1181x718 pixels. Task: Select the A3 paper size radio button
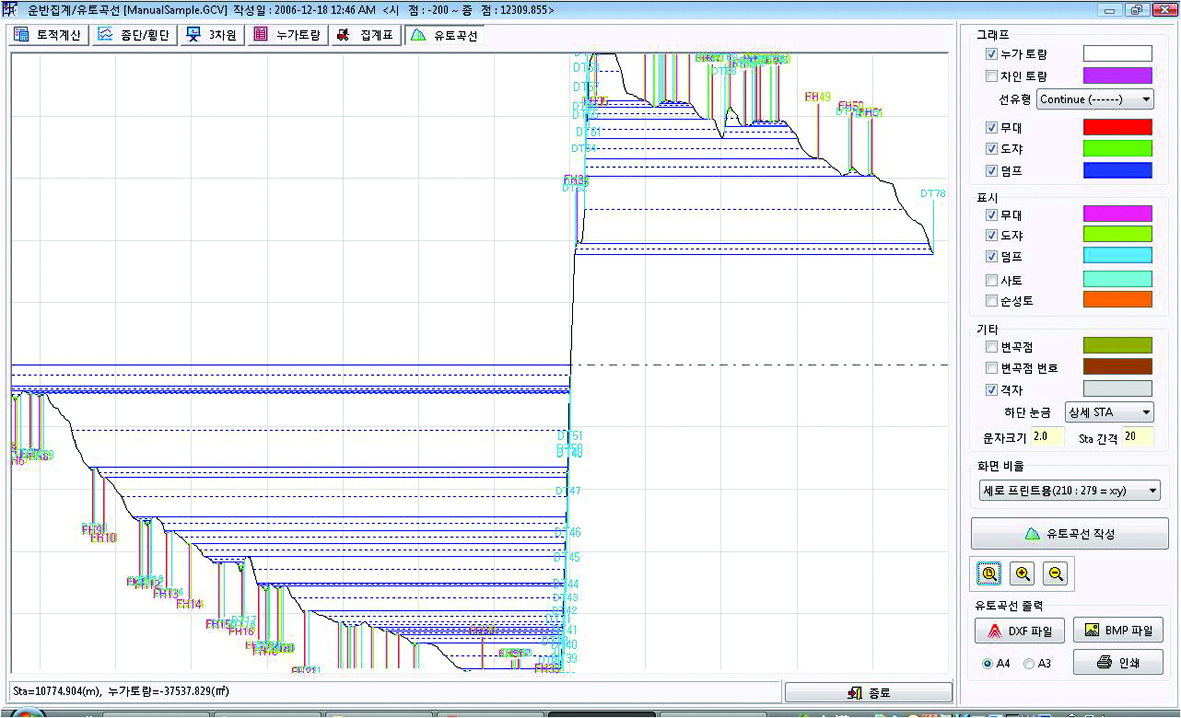[x=1029, y=663]
